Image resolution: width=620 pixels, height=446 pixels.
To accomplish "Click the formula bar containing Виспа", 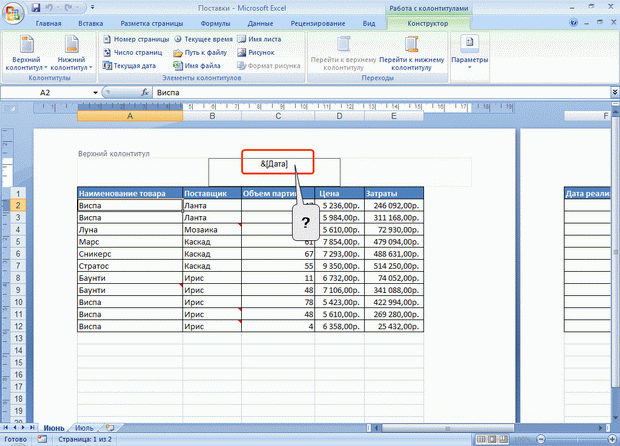I will (x=382, y=93).
